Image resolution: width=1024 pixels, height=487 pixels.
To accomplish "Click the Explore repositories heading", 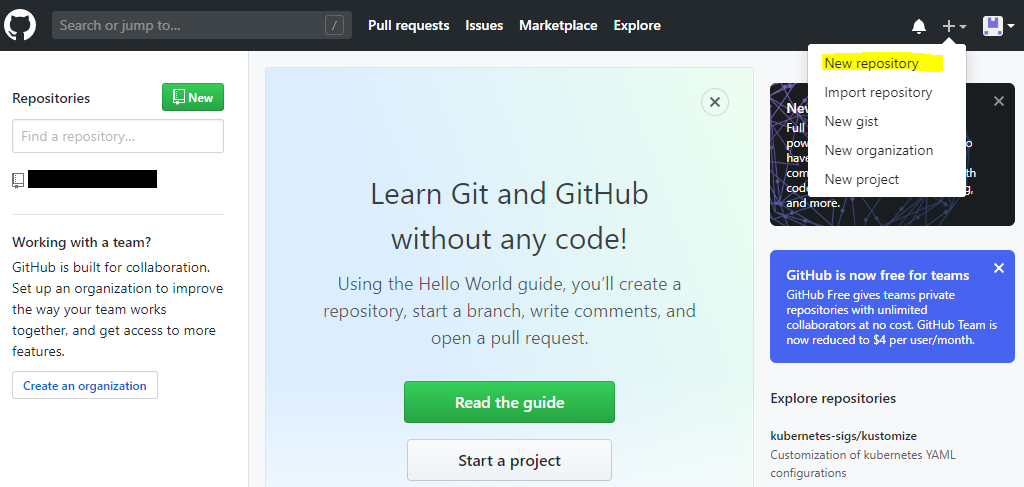I will [833, 398].
